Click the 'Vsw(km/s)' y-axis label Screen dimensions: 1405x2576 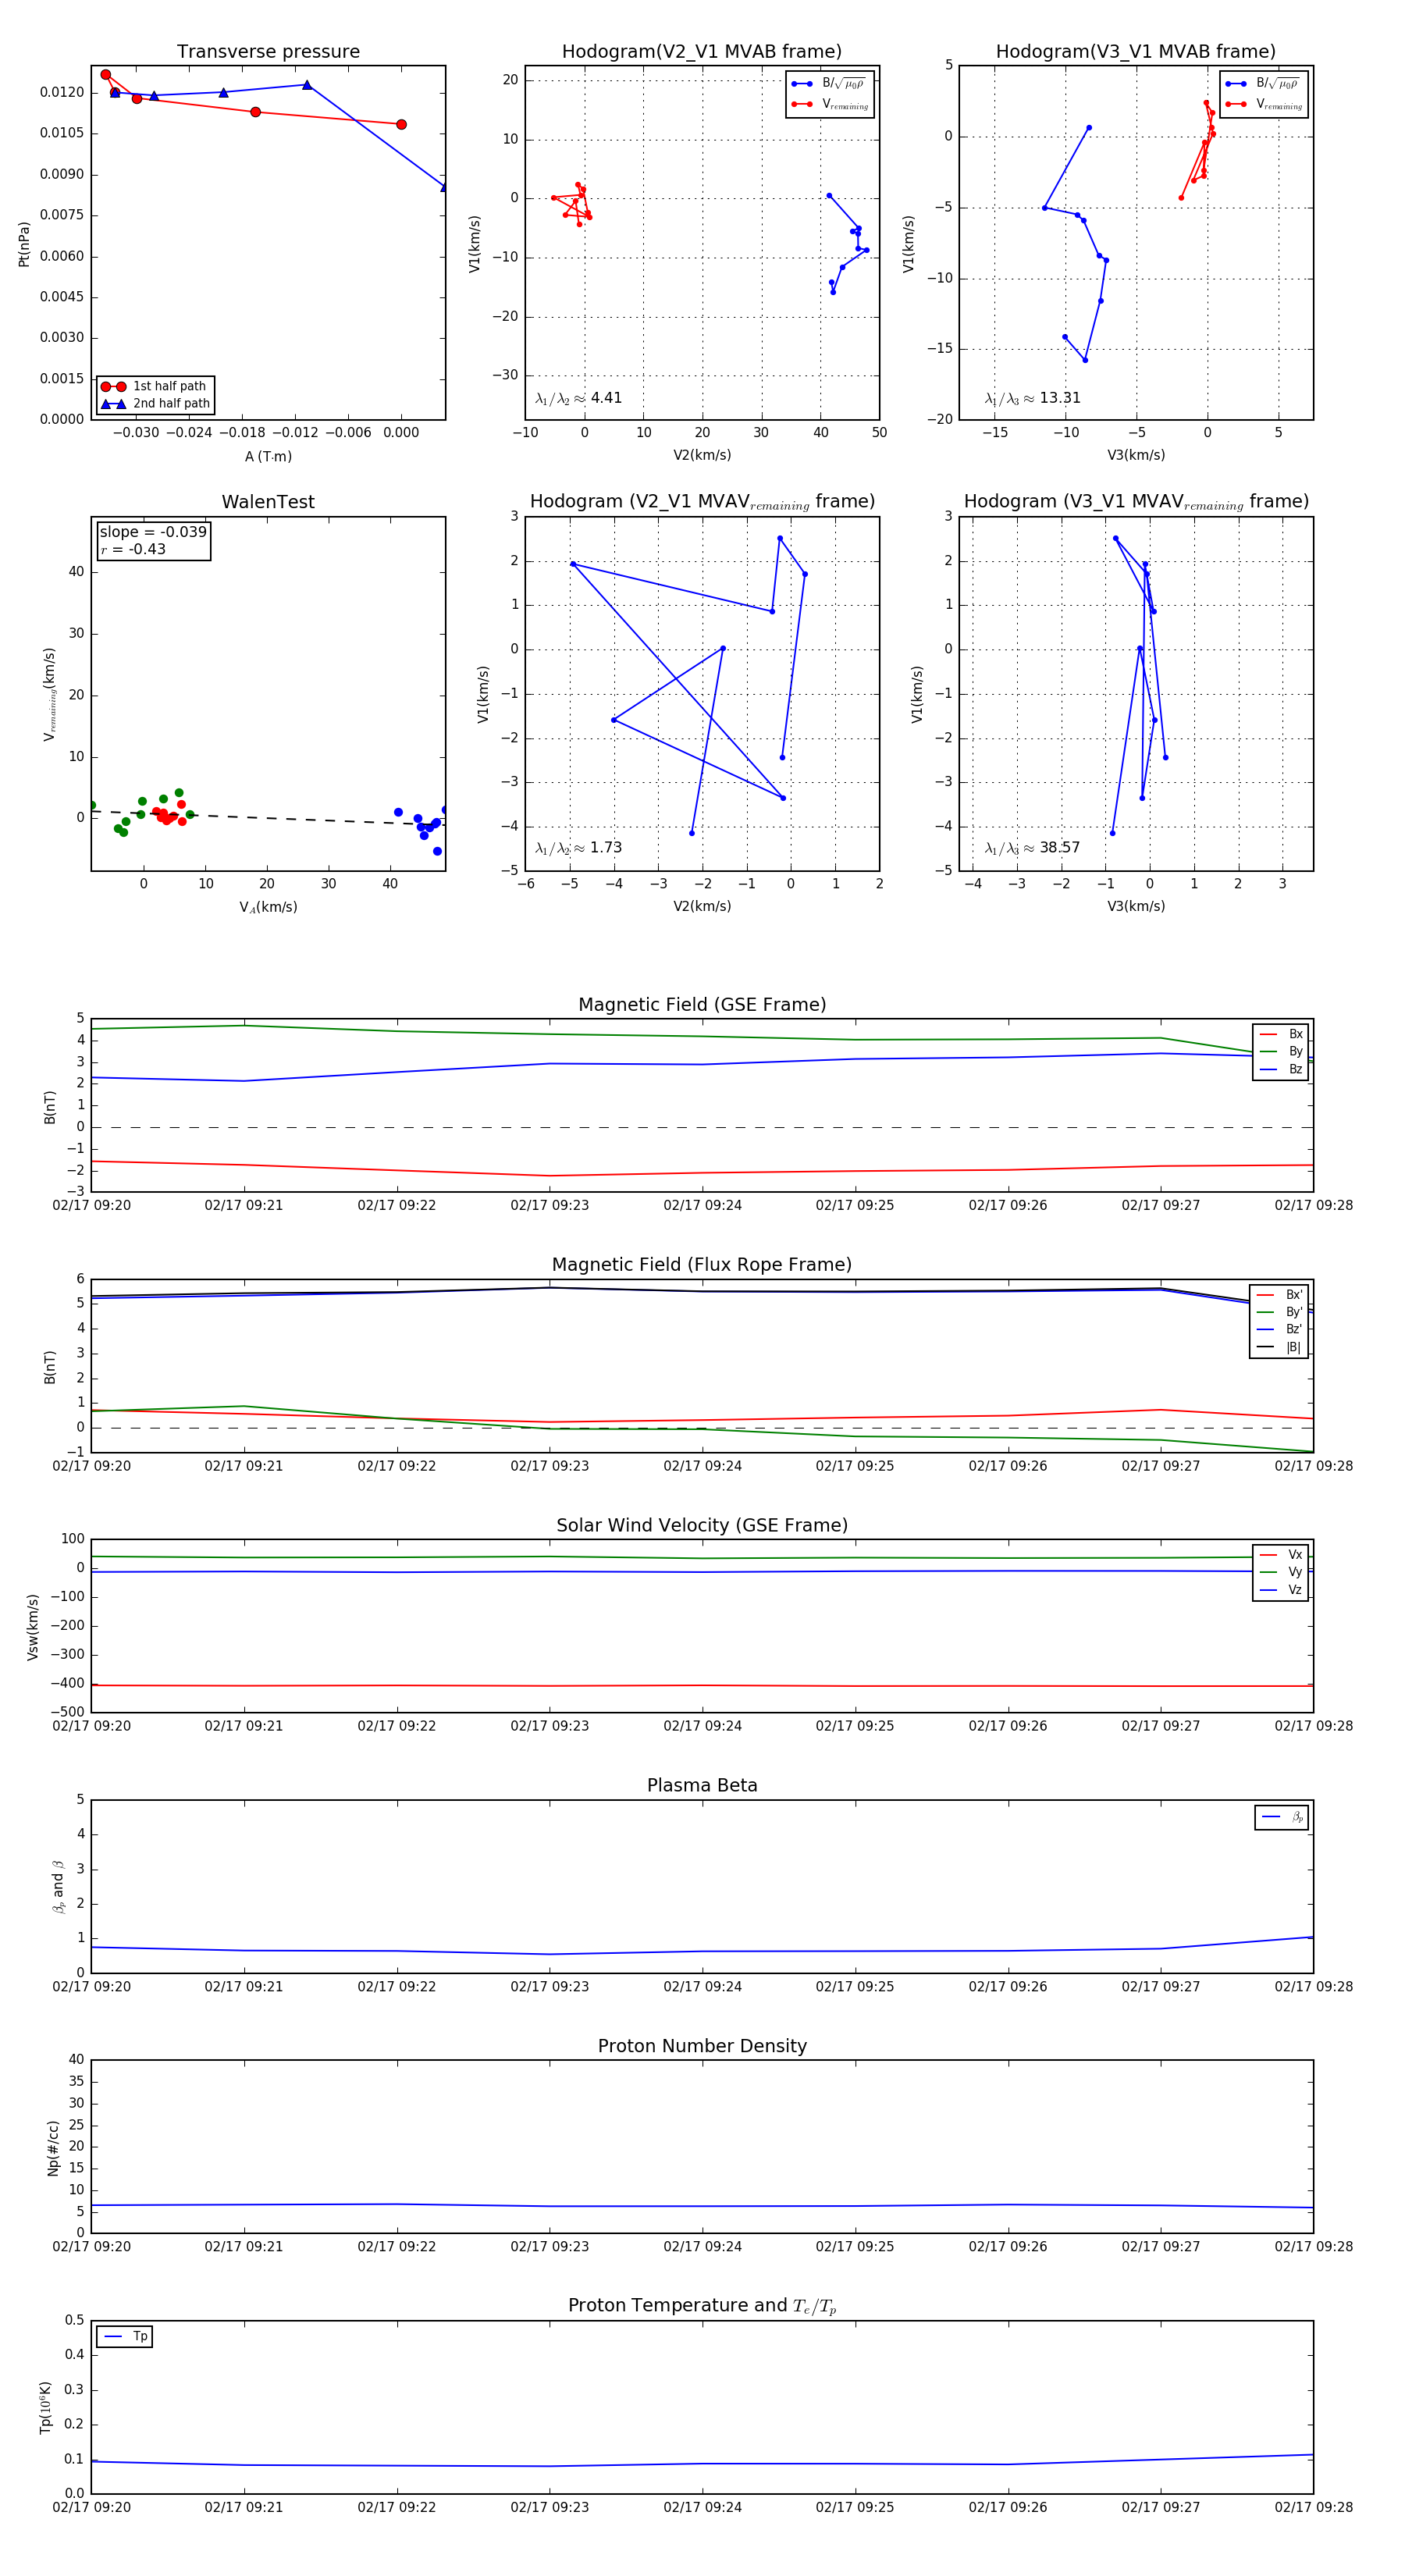point(33,1627)
